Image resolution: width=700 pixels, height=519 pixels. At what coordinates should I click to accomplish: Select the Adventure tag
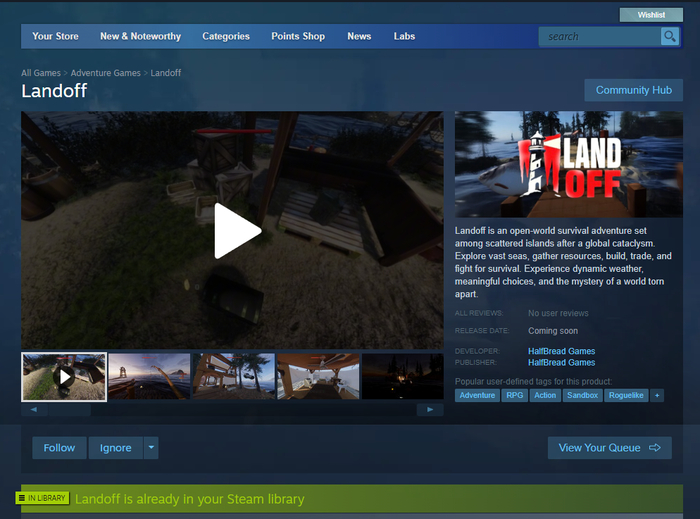tap(477, 395)
